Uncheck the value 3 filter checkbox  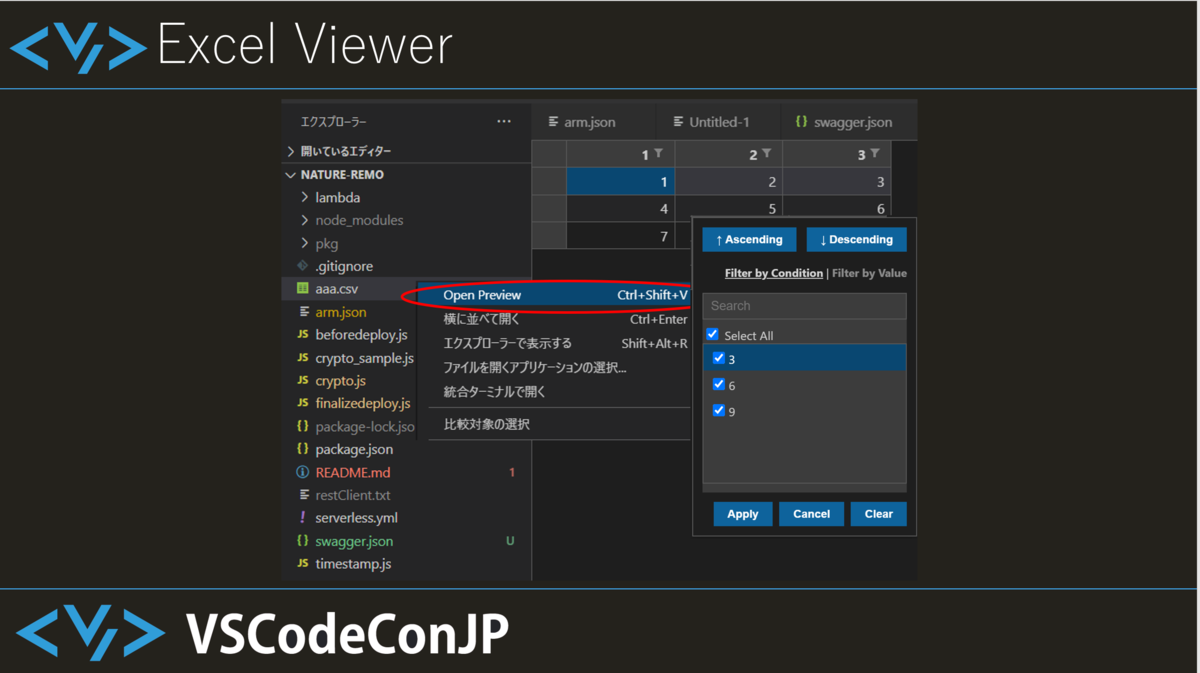coord(718,358)
